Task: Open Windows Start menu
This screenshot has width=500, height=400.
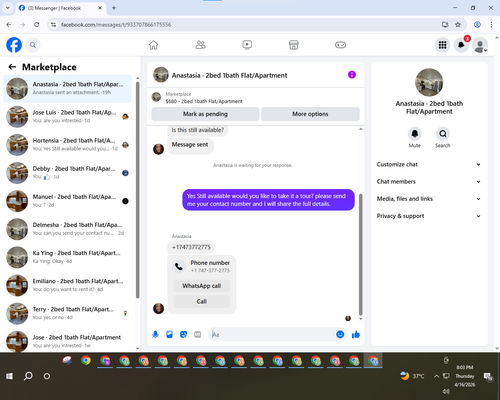Action: (9, 376)
